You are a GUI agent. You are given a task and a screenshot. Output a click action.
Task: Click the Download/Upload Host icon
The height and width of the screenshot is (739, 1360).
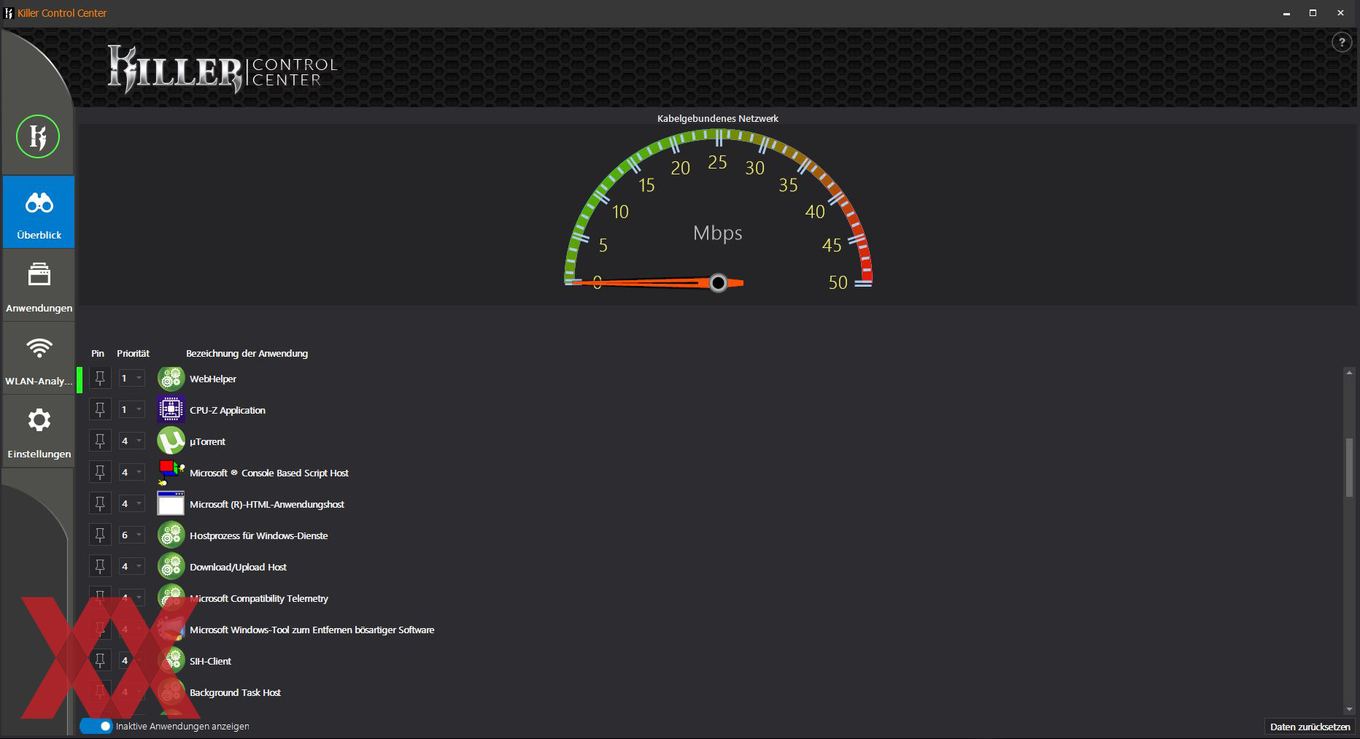click(171, 567)
